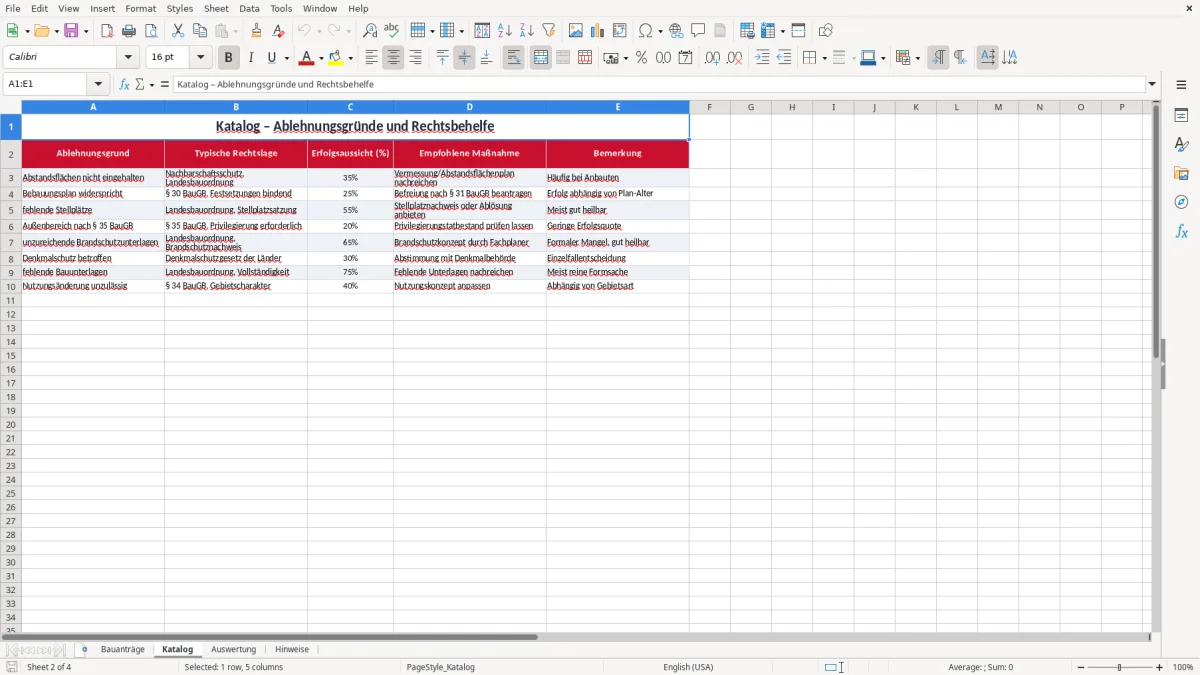Insert a chart
This screenshot has width=1200, height=675.
click(598, 31)
